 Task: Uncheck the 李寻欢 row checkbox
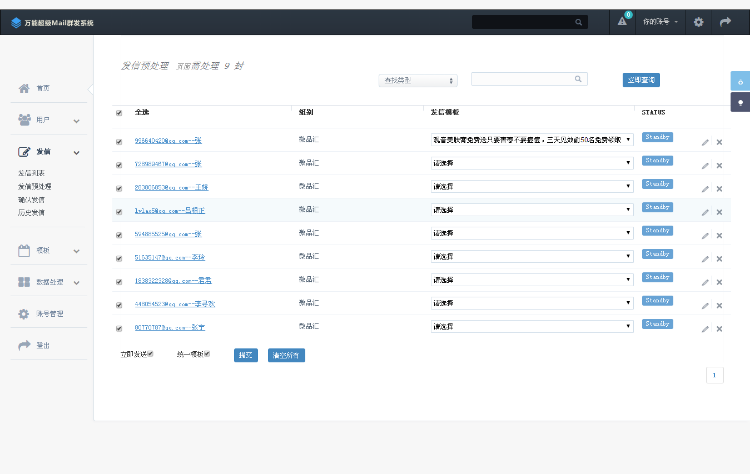click(x=119, y=305)
